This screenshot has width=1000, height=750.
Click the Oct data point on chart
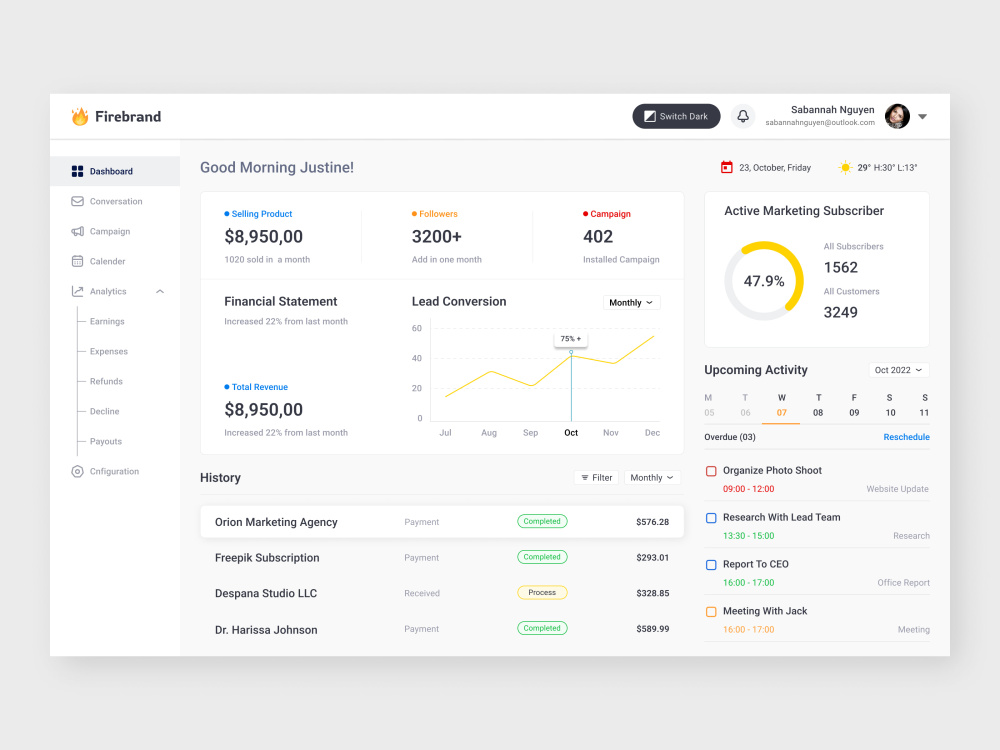pyautogui.click(x=571, y=352)
